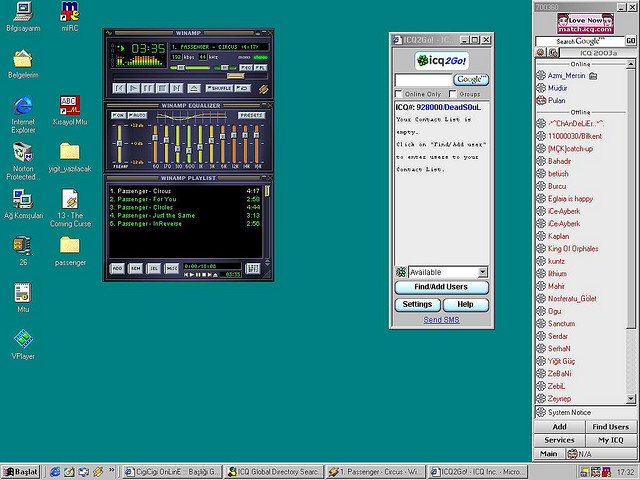The height and width of the screenshot is (480, 640).
Task: Toggle Winamp Shuffle mode
Action: click(219, 88)
